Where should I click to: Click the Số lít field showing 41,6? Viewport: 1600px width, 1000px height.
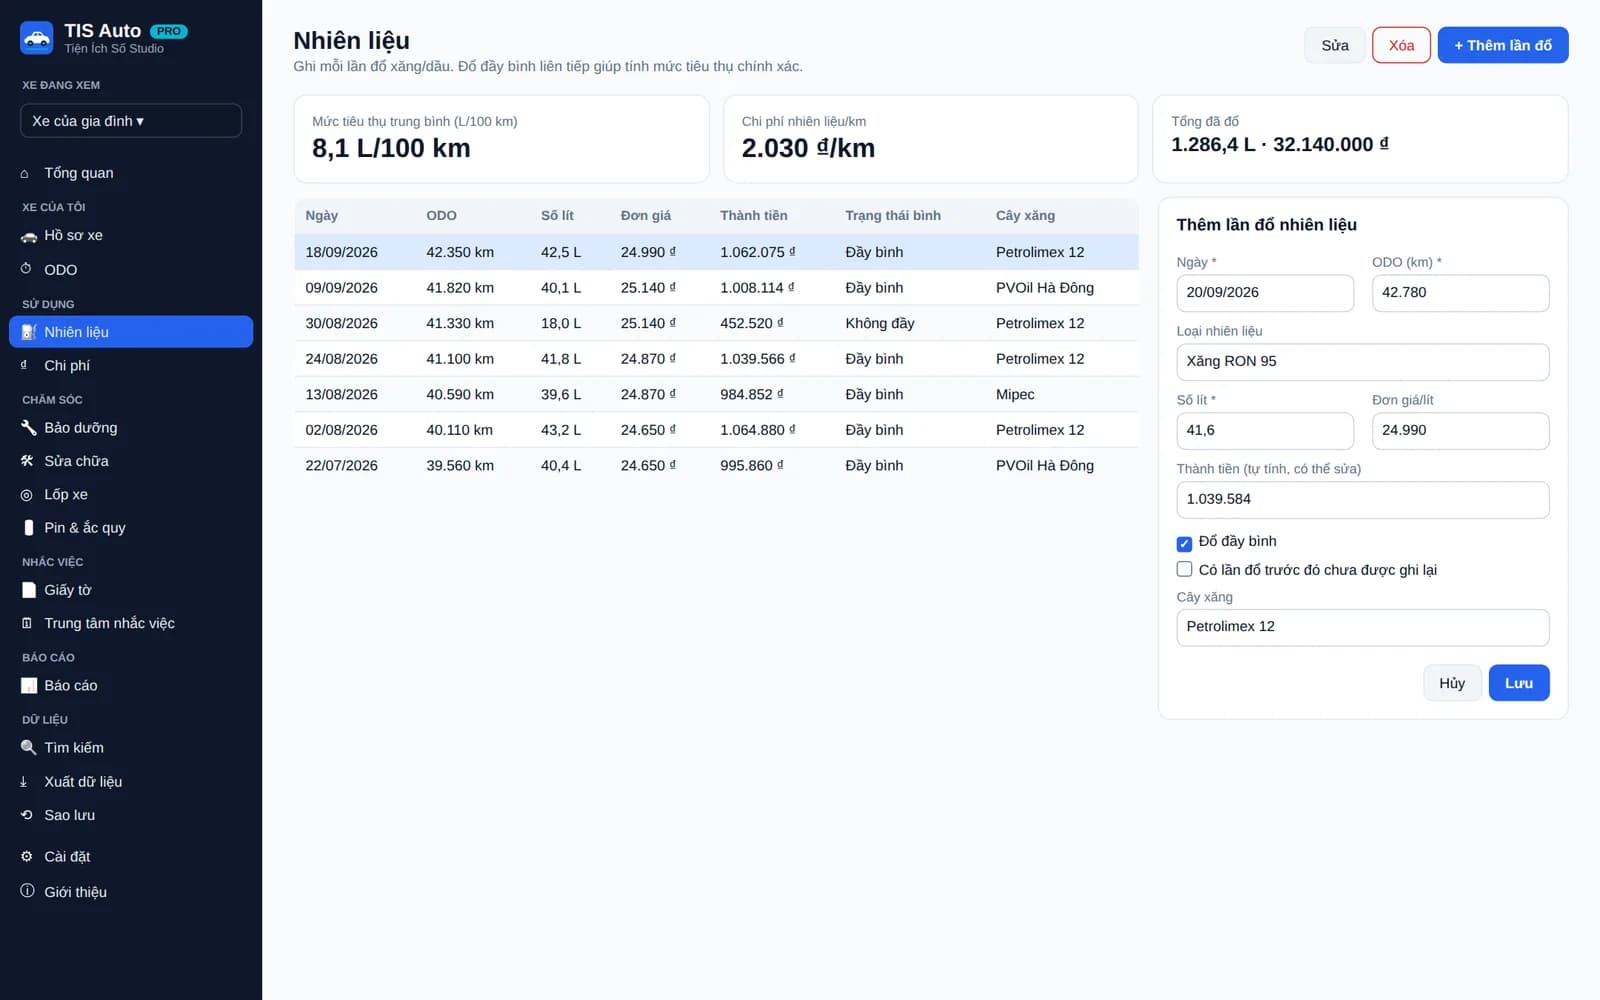pyautogui.click(x=1265, y=431)
